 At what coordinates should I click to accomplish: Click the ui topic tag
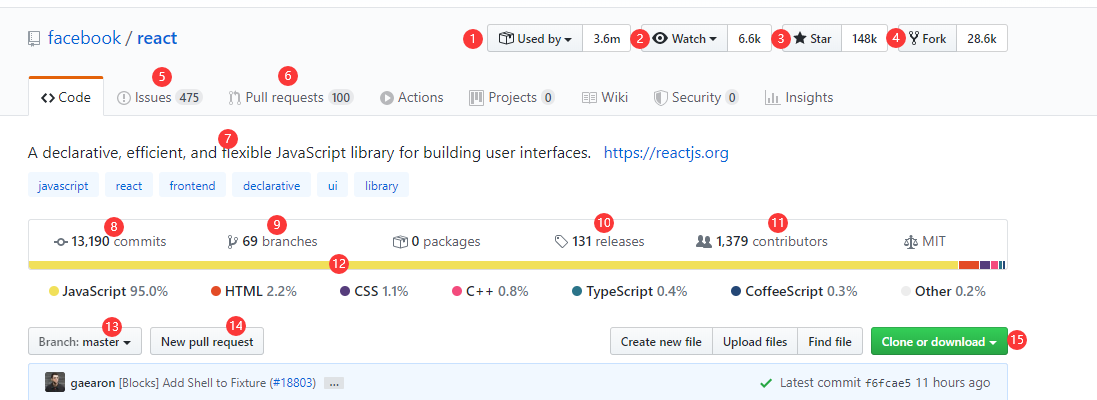332,186
